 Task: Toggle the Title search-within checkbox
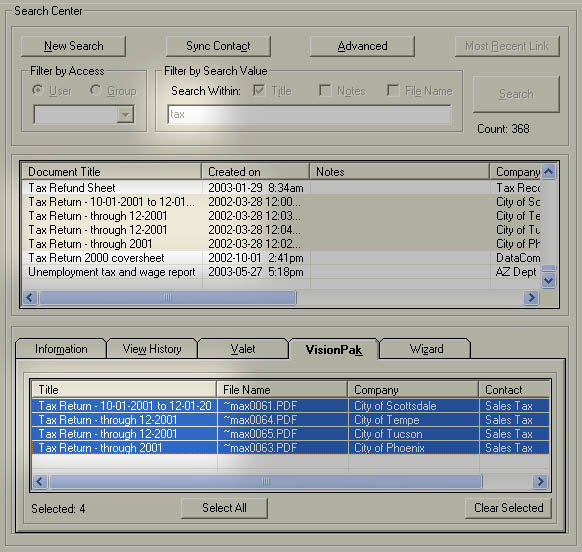pyautogui.click(x=259, y=90)
